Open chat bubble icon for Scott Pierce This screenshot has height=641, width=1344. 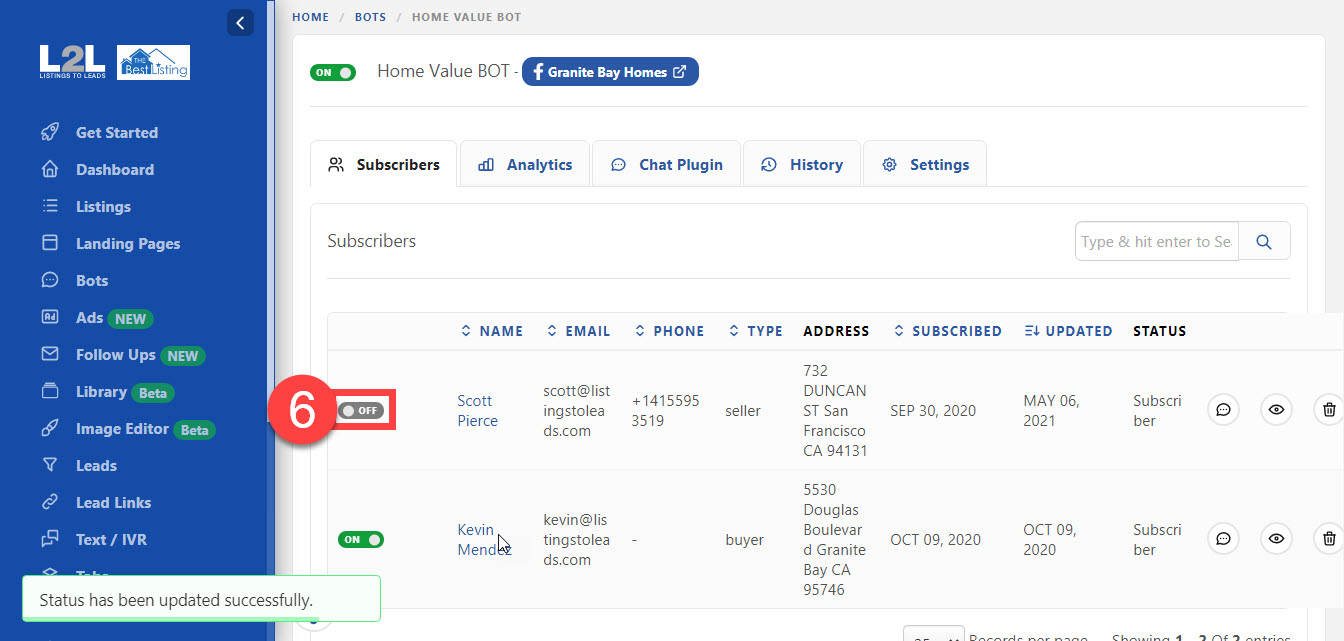[1222, 410]
